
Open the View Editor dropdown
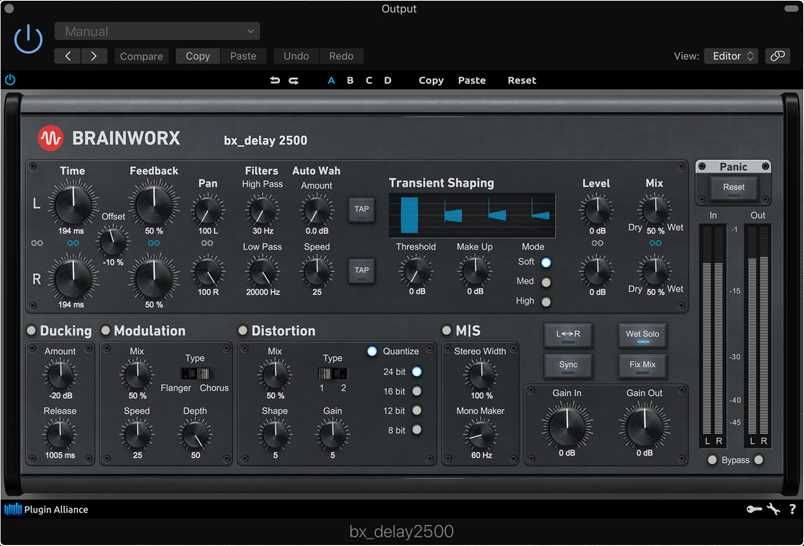pyautogui.click(x=731, y=56)
